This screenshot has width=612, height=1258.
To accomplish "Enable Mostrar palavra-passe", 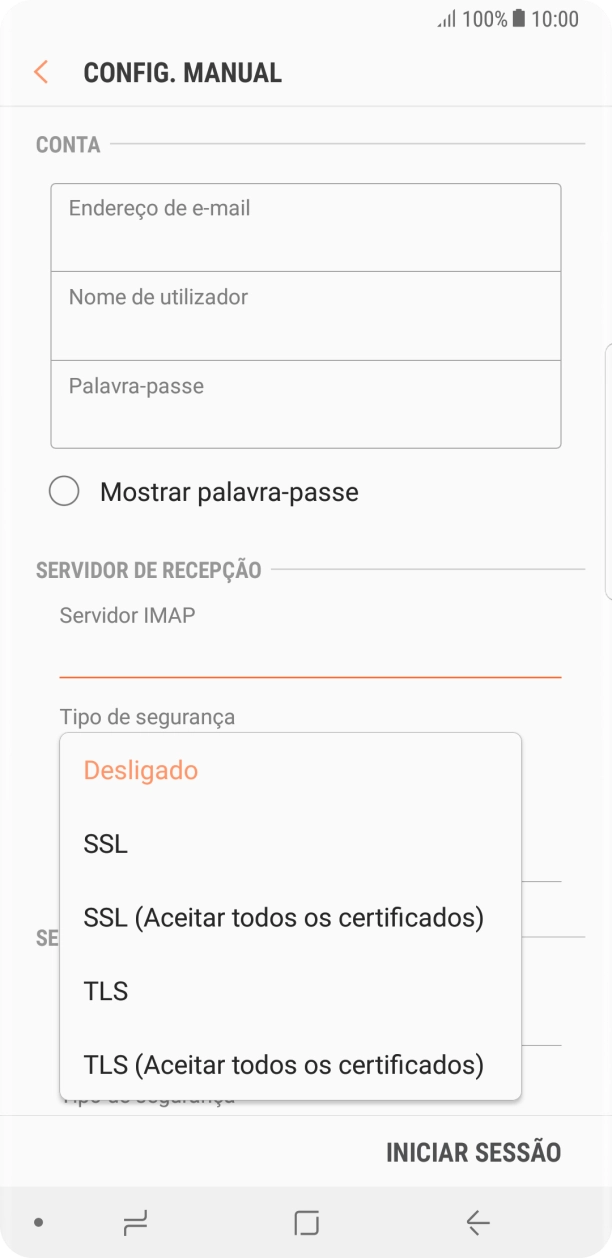I will [65, 491].
